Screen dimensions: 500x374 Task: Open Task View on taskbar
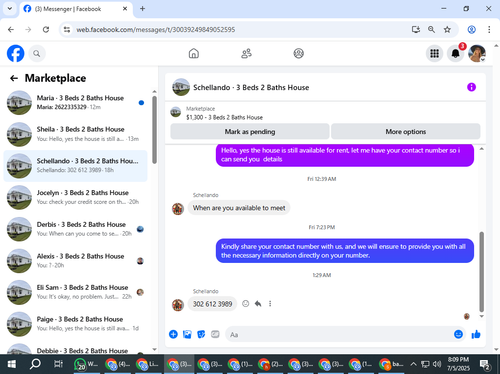point(58,364)
